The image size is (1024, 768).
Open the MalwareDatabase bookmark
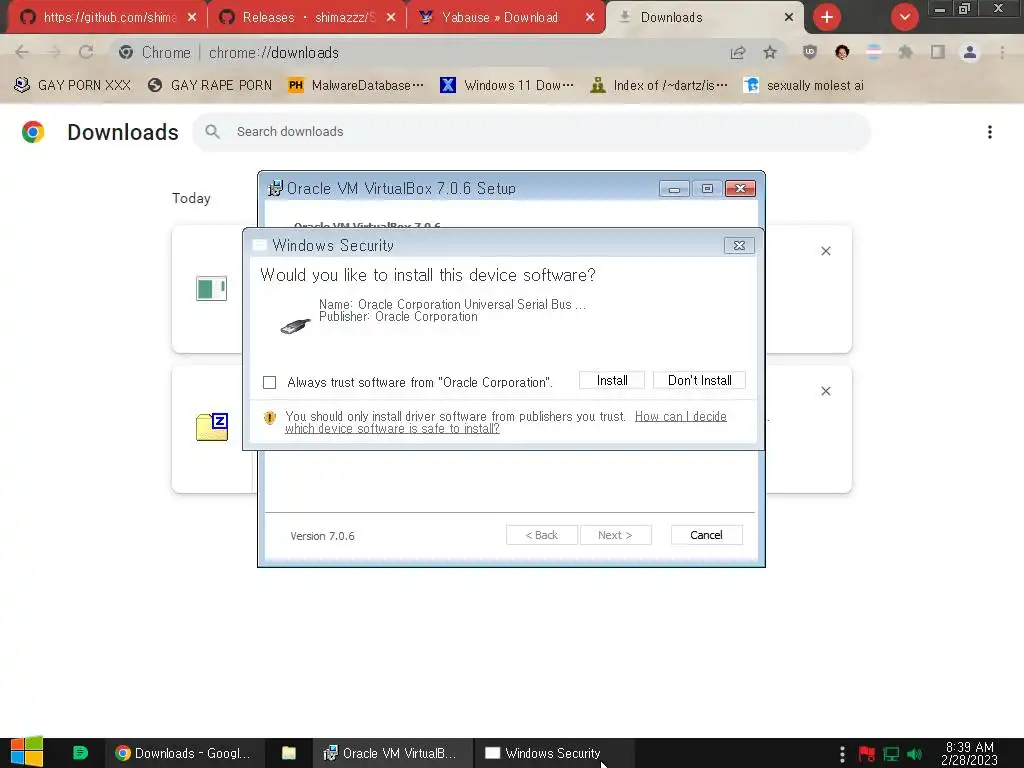tap(356, 85)
